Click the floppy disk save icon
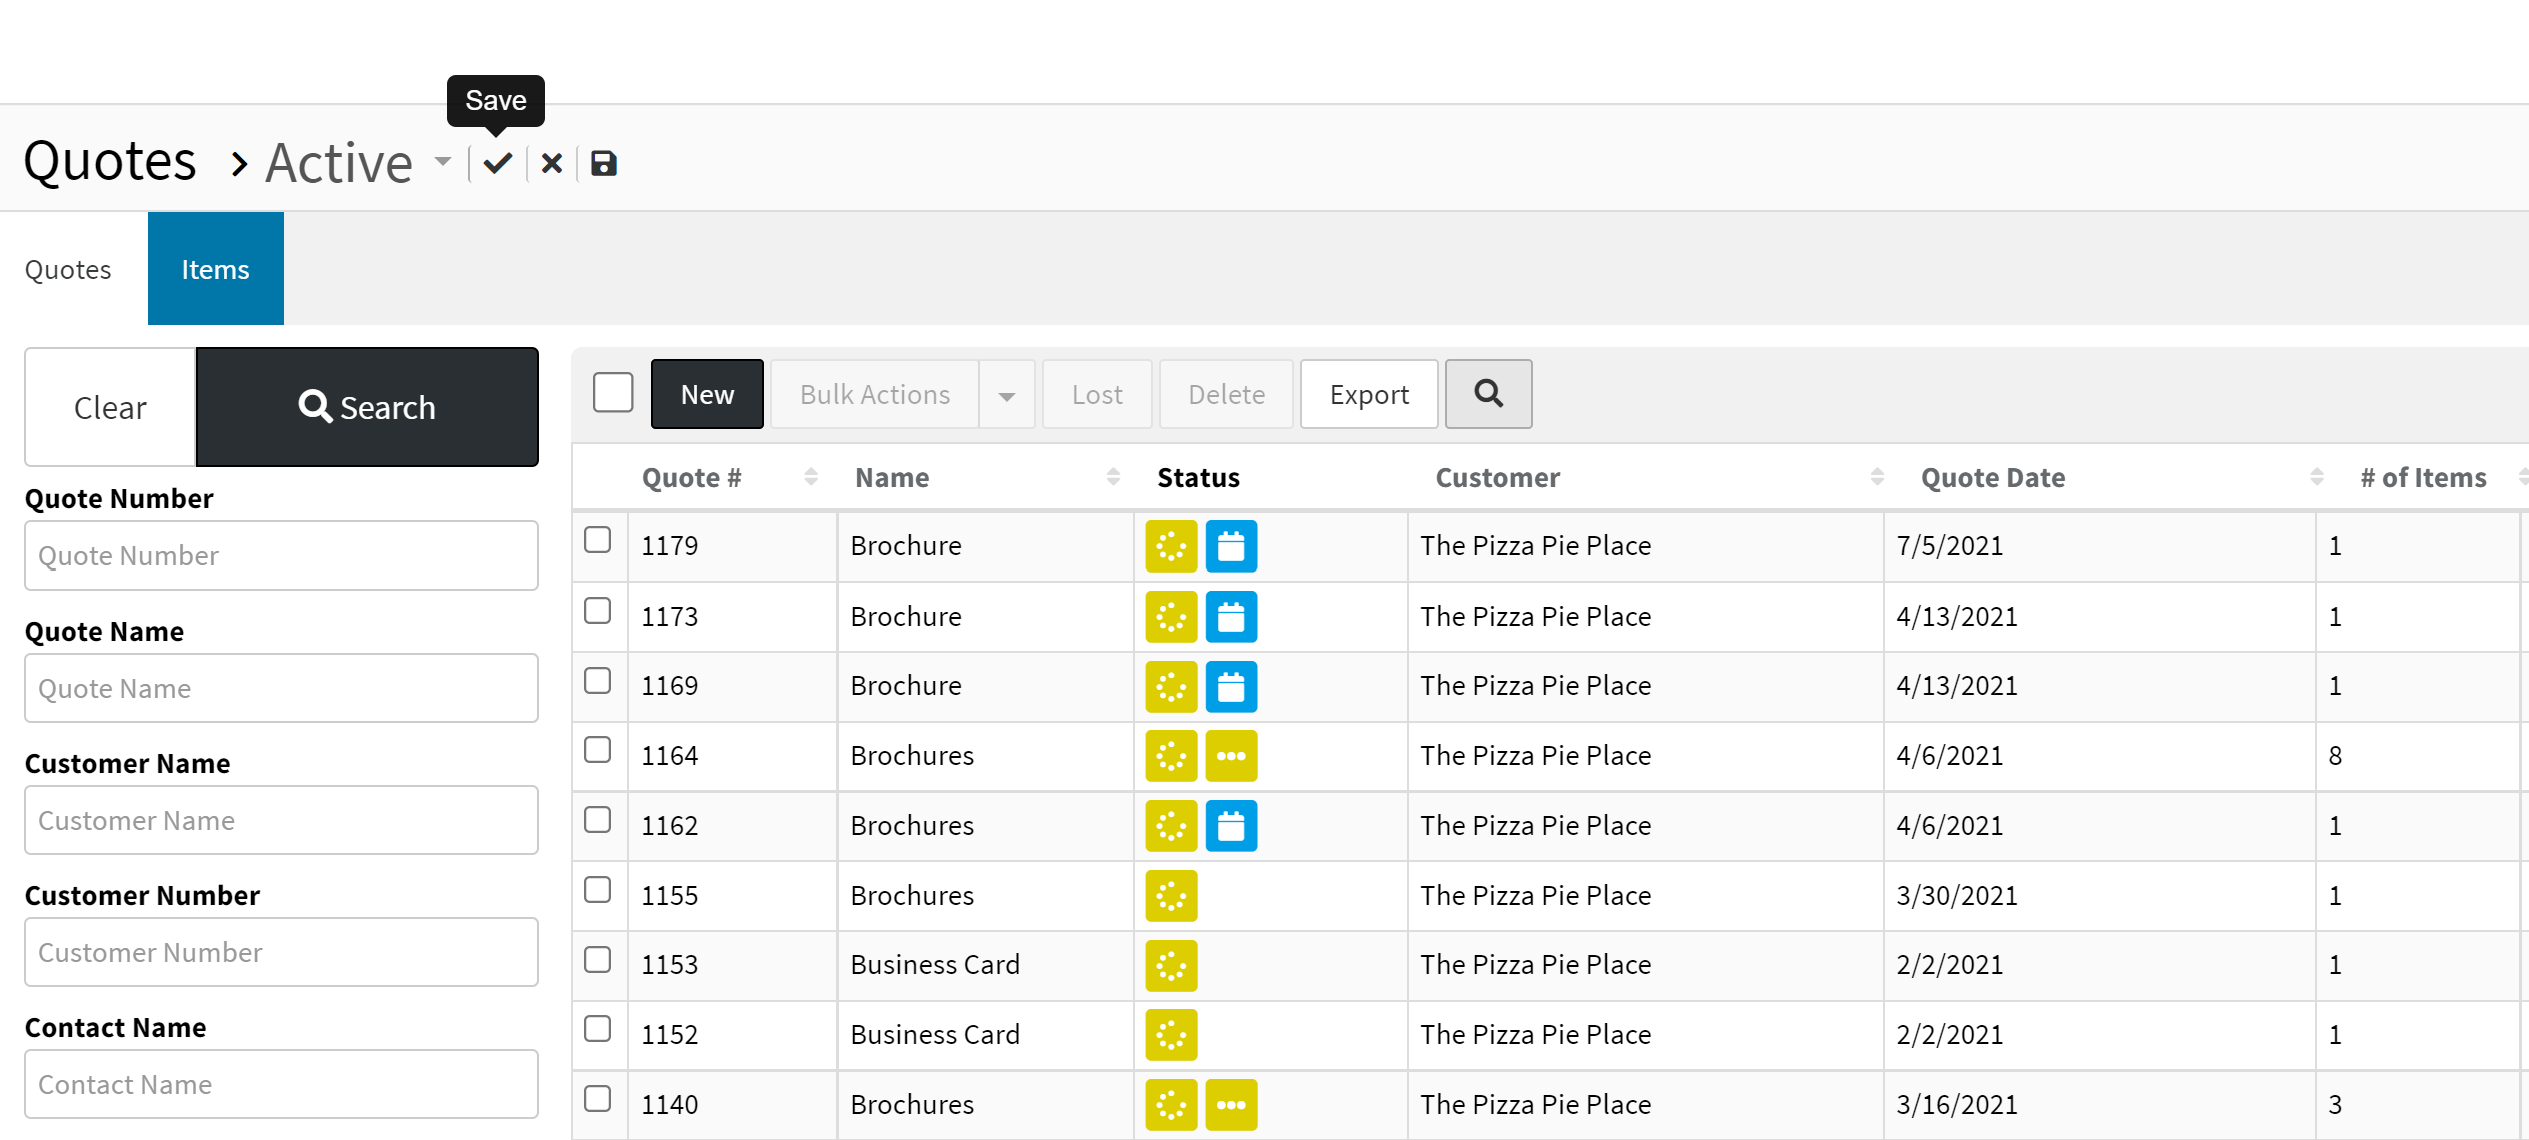 pyautogui.click(x=603, y=163)
